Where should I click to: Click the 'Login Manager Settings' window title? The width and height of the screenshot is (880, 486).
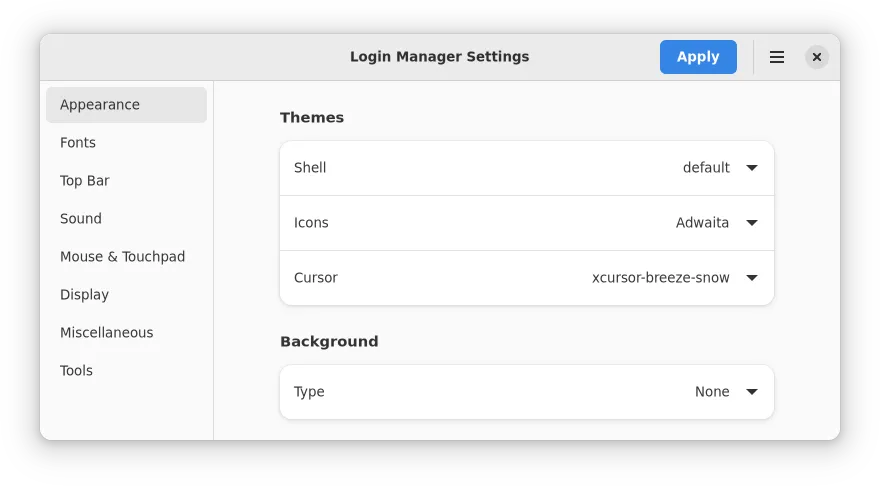[x=439, y=57]
